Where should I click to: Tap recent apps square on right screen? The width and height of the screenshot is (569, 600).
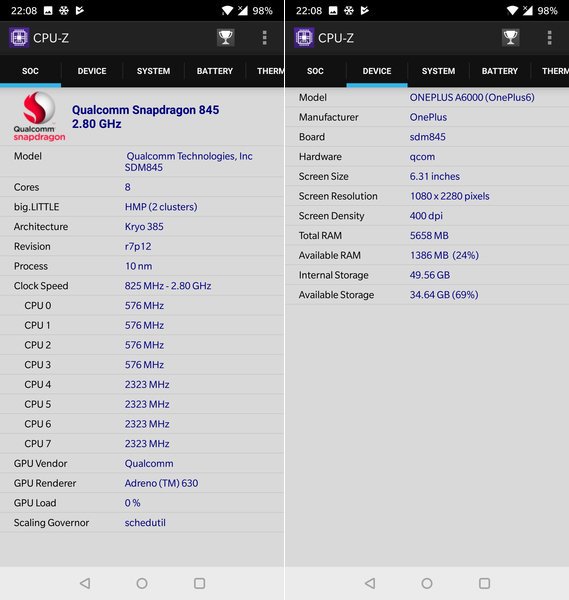point(484,583)
